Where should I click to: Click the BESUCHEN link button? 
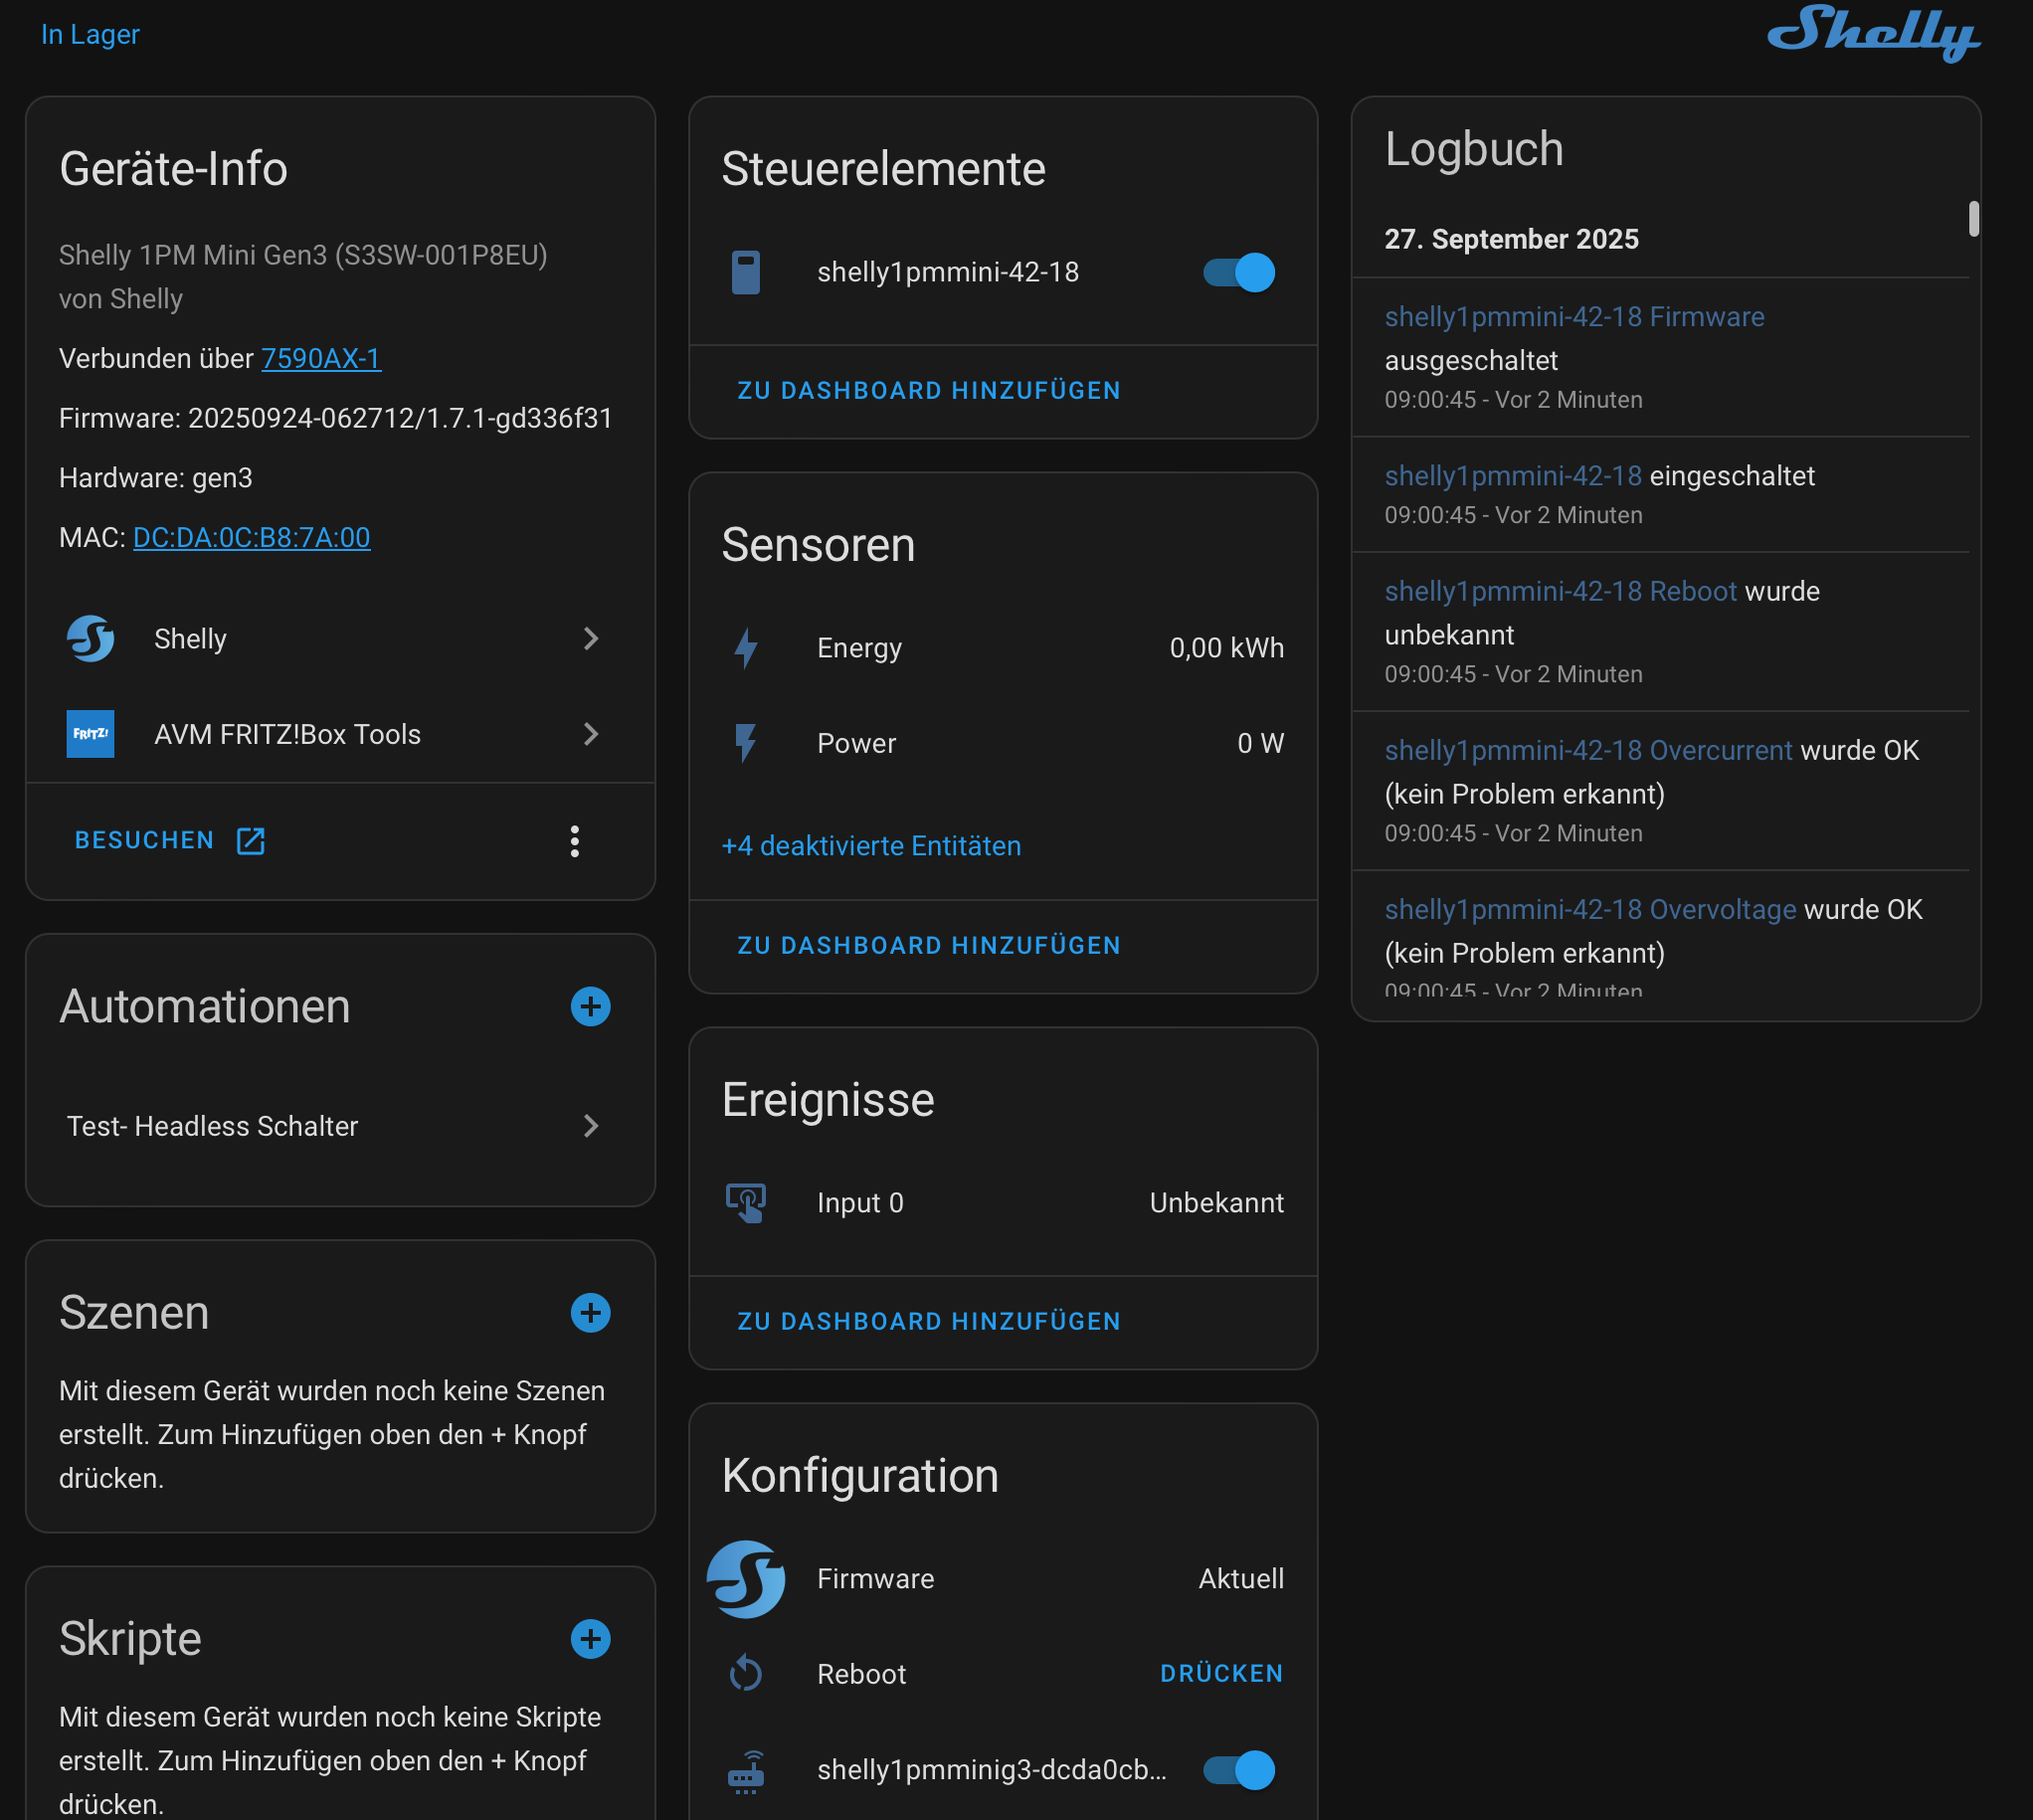tap(169, 840)
